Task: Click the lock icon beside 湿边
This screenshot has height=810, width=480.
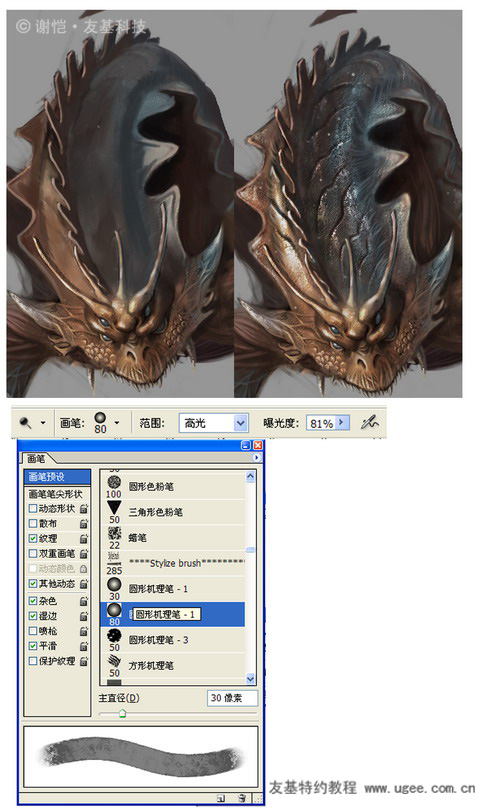Action: [84, 616]
